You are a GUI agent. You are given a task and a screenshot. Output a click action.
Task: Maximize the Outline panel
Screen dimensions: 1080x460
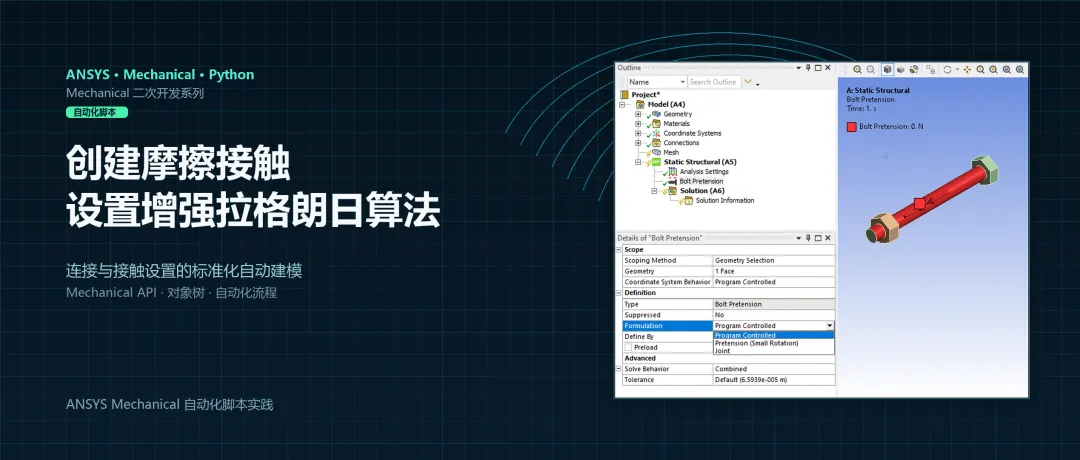point(818,67)
